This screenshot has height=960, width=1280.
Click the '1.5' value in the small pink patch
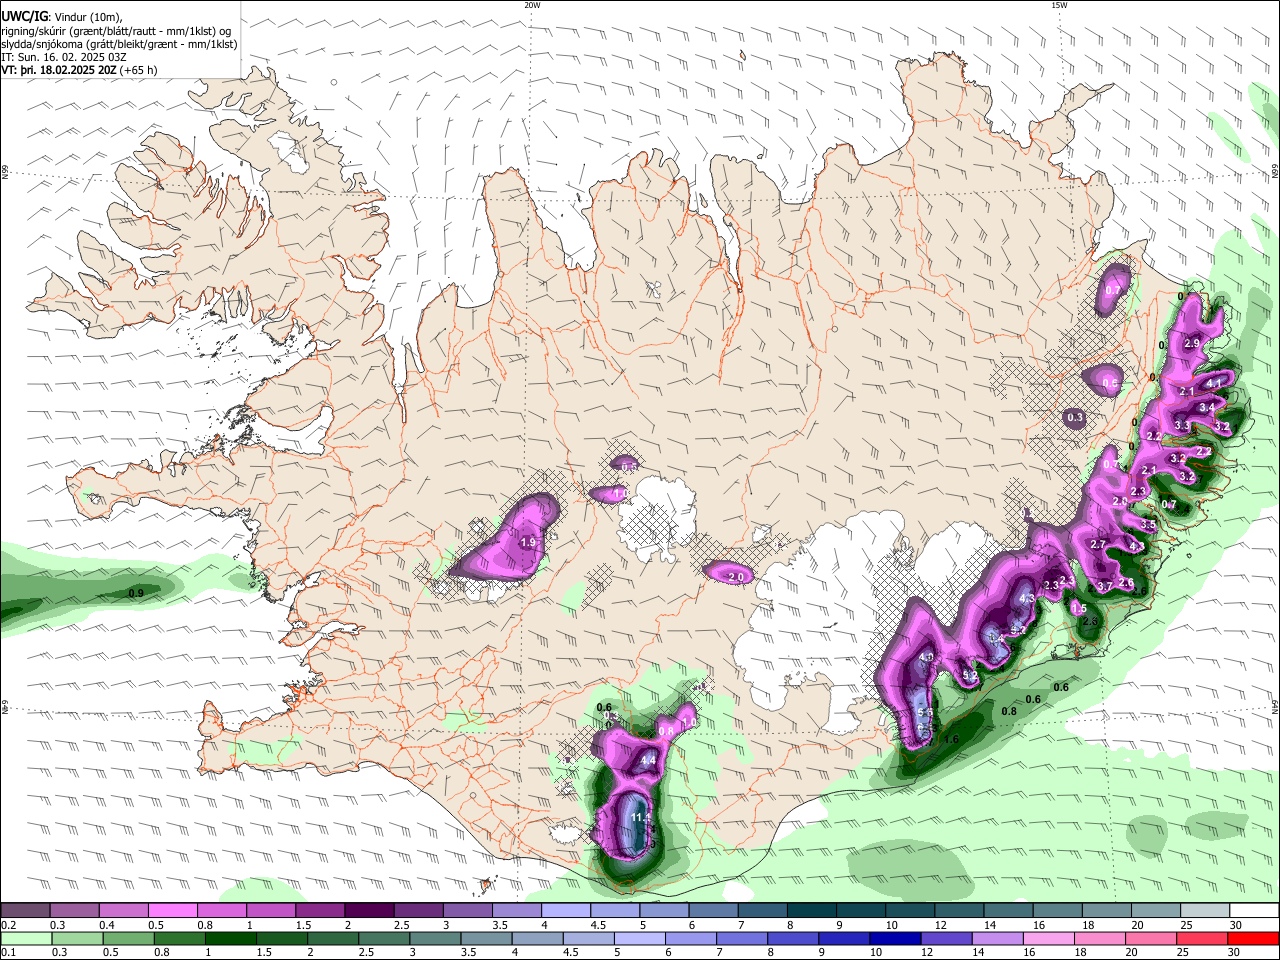point(1079,608)
